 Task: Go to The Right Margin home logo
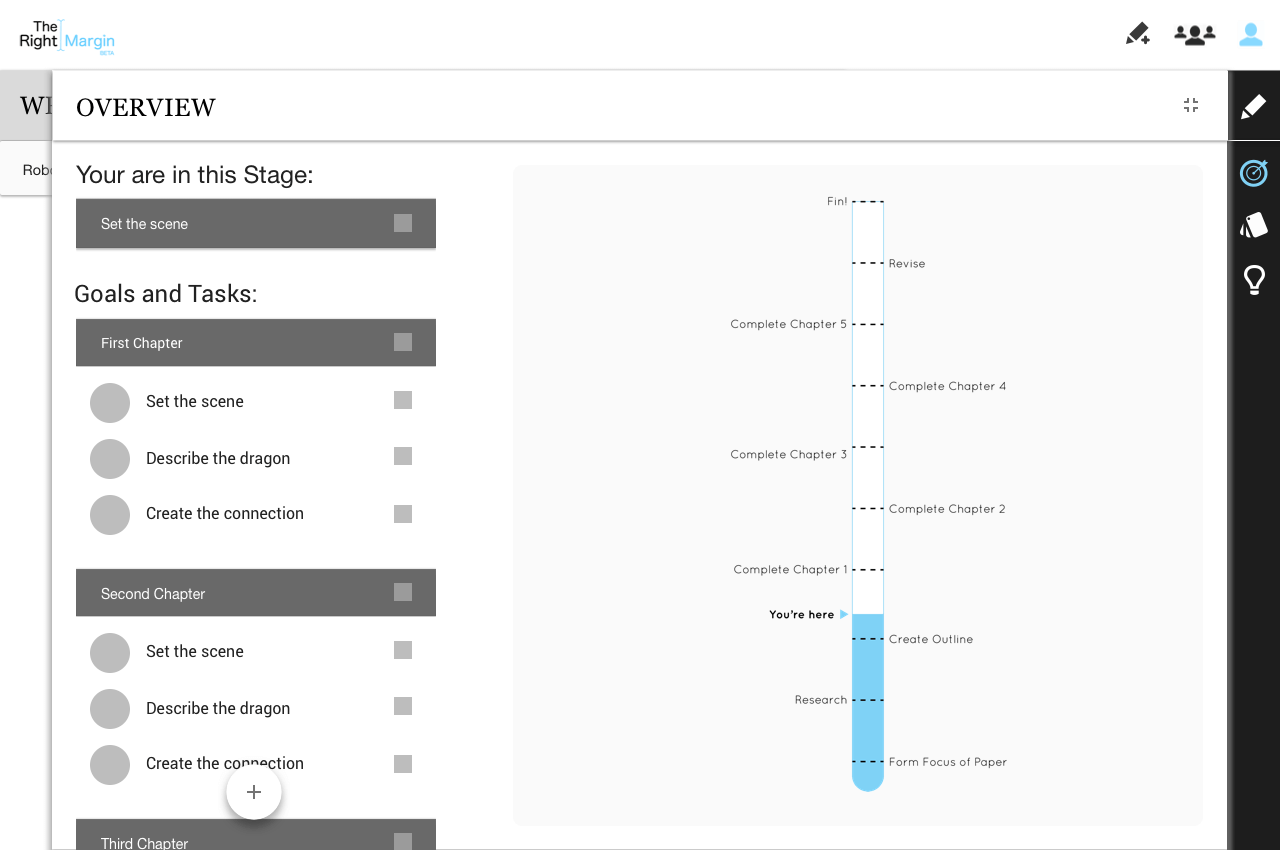click(67, 37)
